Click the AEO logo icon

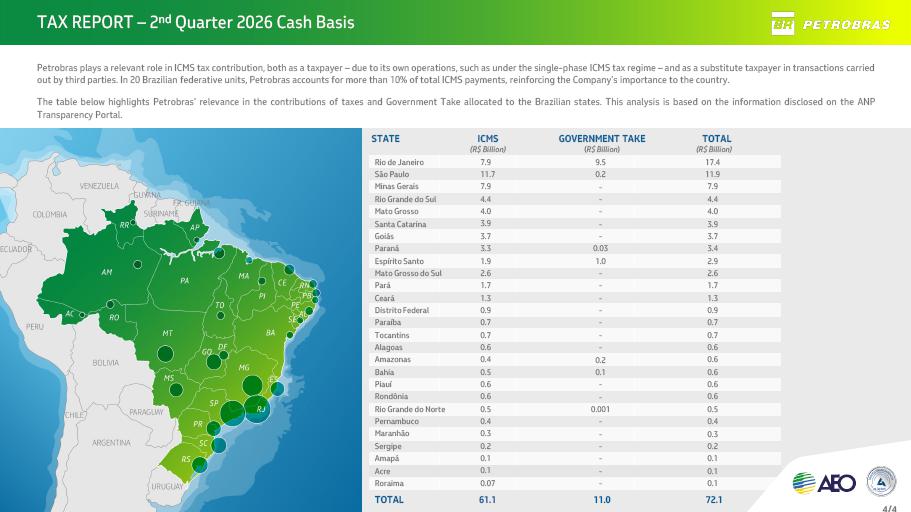[x=824, y=483]
